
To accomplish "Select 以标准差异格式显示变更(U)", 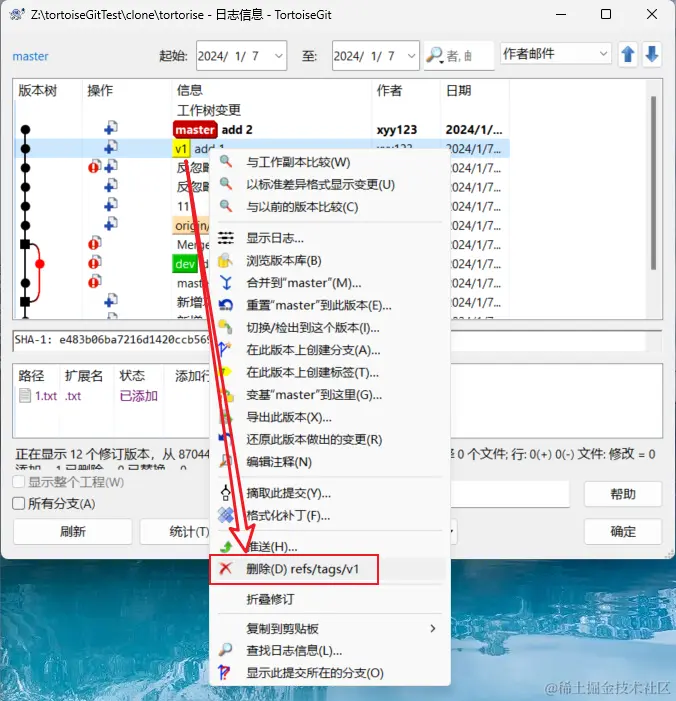I will [330, 184].
